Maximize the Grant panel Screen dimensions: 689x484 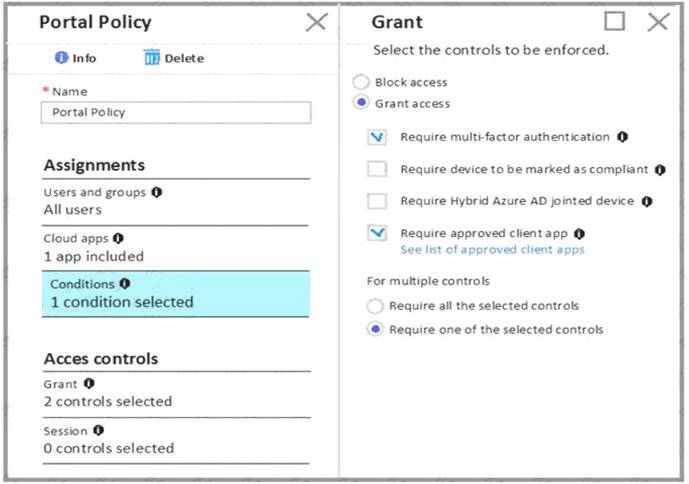point(615,22)
